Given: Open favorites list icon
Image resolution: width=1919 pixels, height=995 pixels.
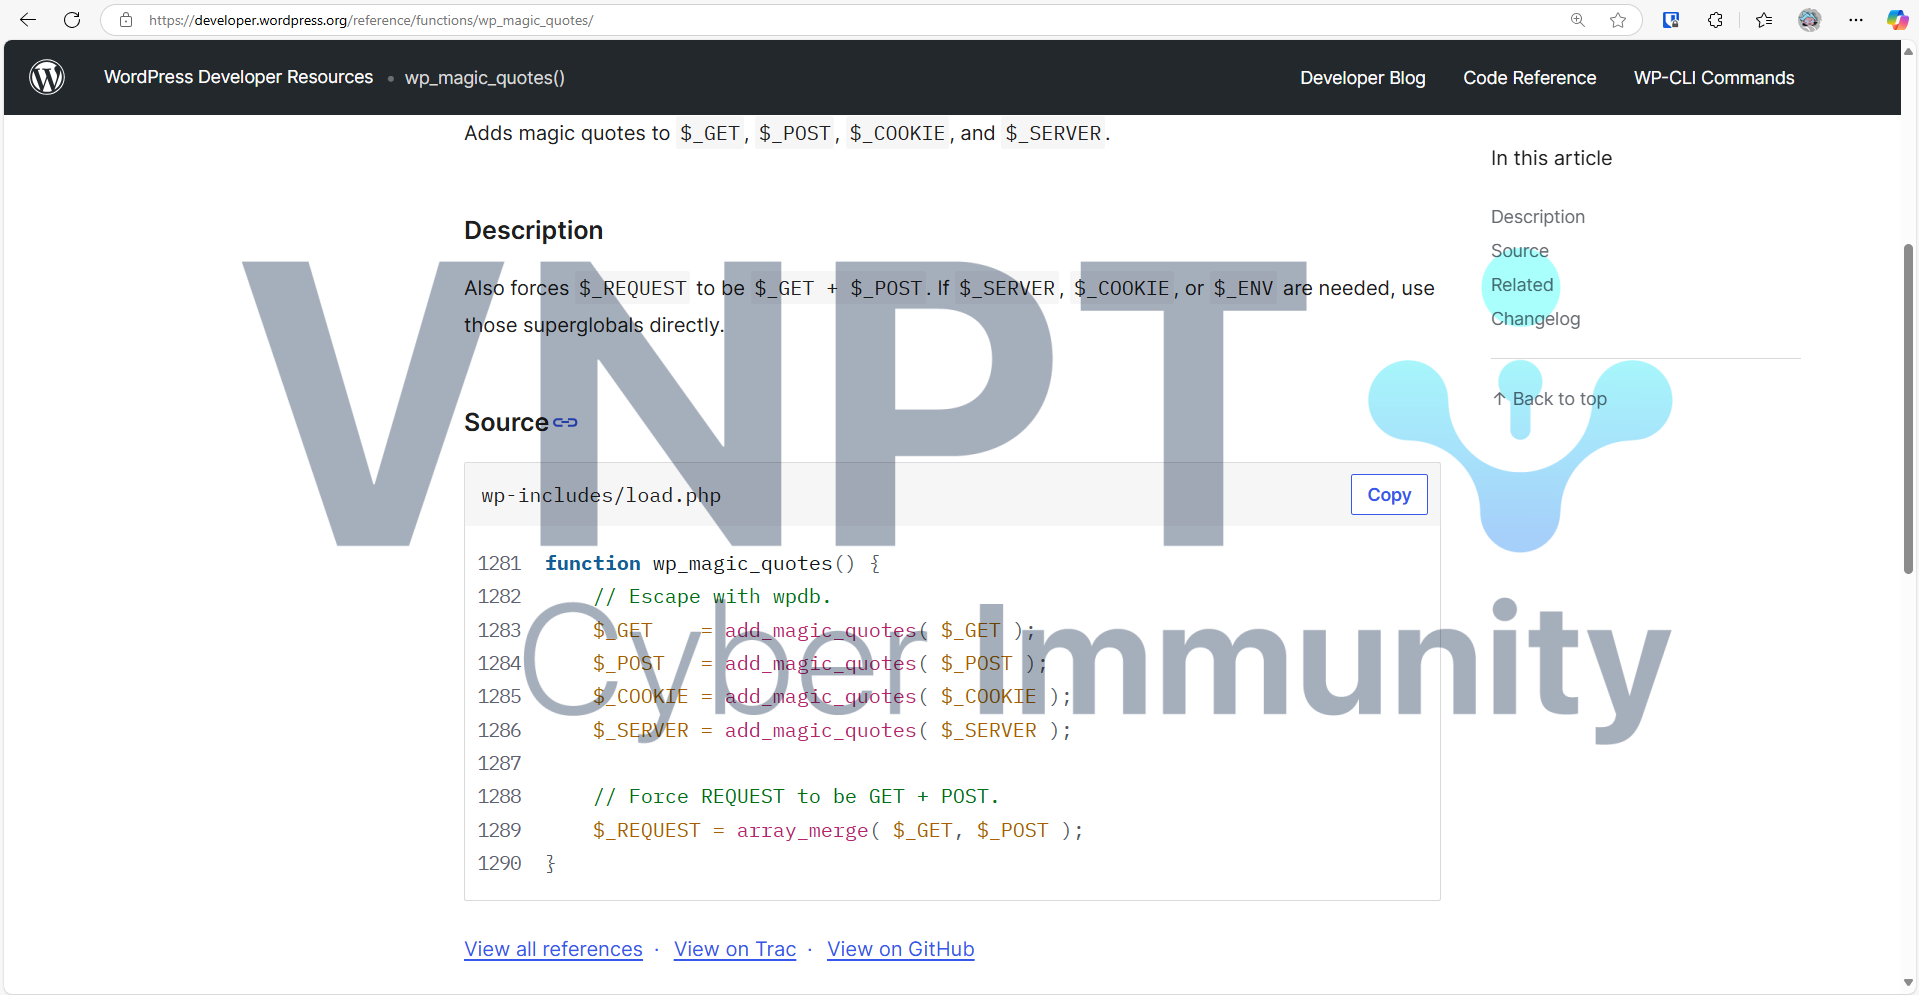Looking at the screenshot, I should tap(1764, 20).
